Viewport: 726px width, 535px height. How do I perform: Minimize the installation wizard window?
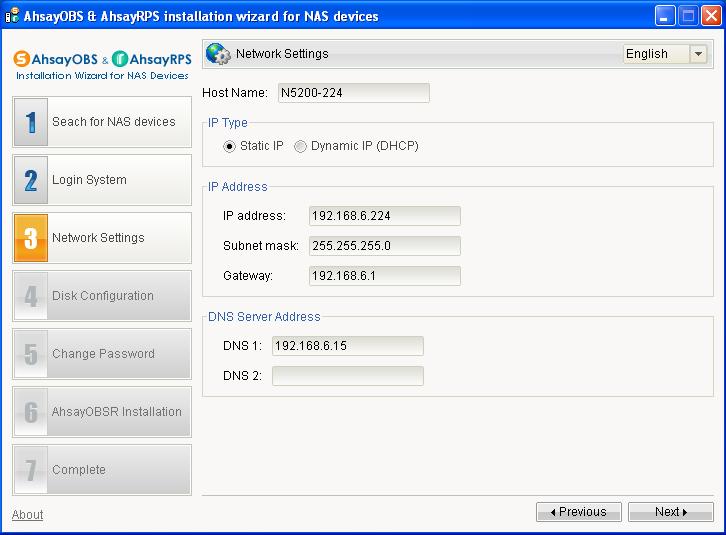[665, 16]
